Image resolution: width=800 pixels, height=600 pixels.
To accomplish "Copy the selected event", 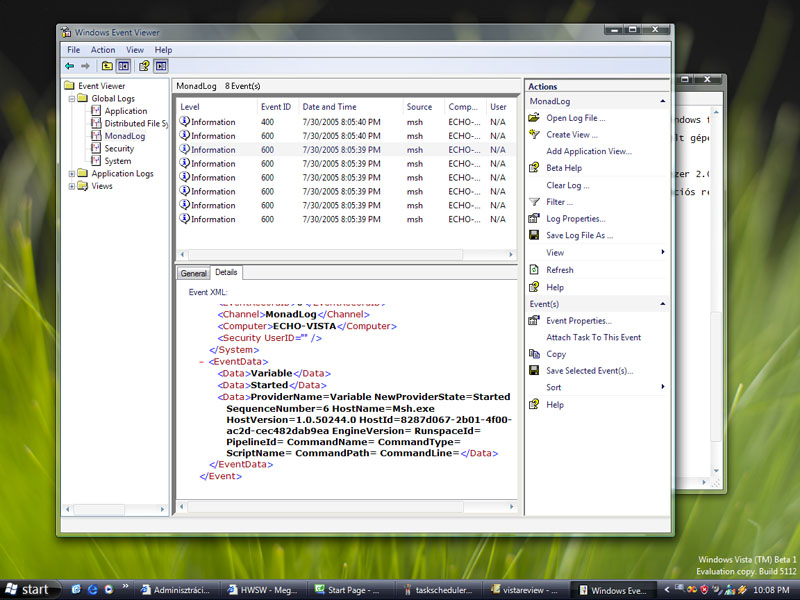I will click(x=556, y=354).
